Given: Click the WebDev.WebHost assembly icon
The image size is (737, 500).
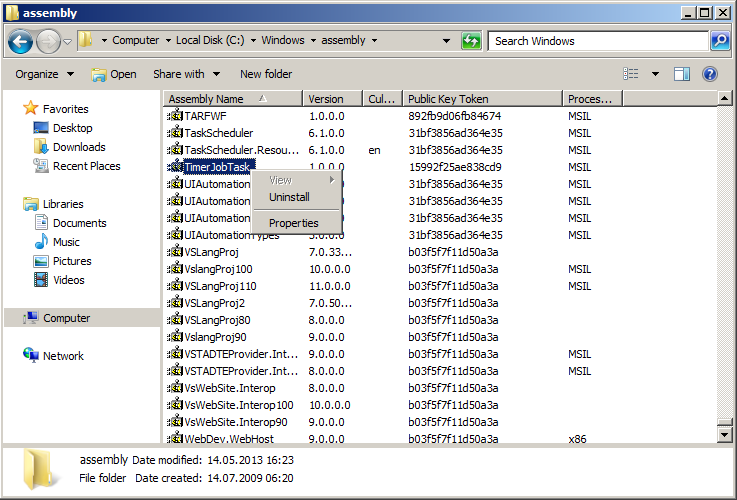Looking at the screenshot, I should pos(175,438).
